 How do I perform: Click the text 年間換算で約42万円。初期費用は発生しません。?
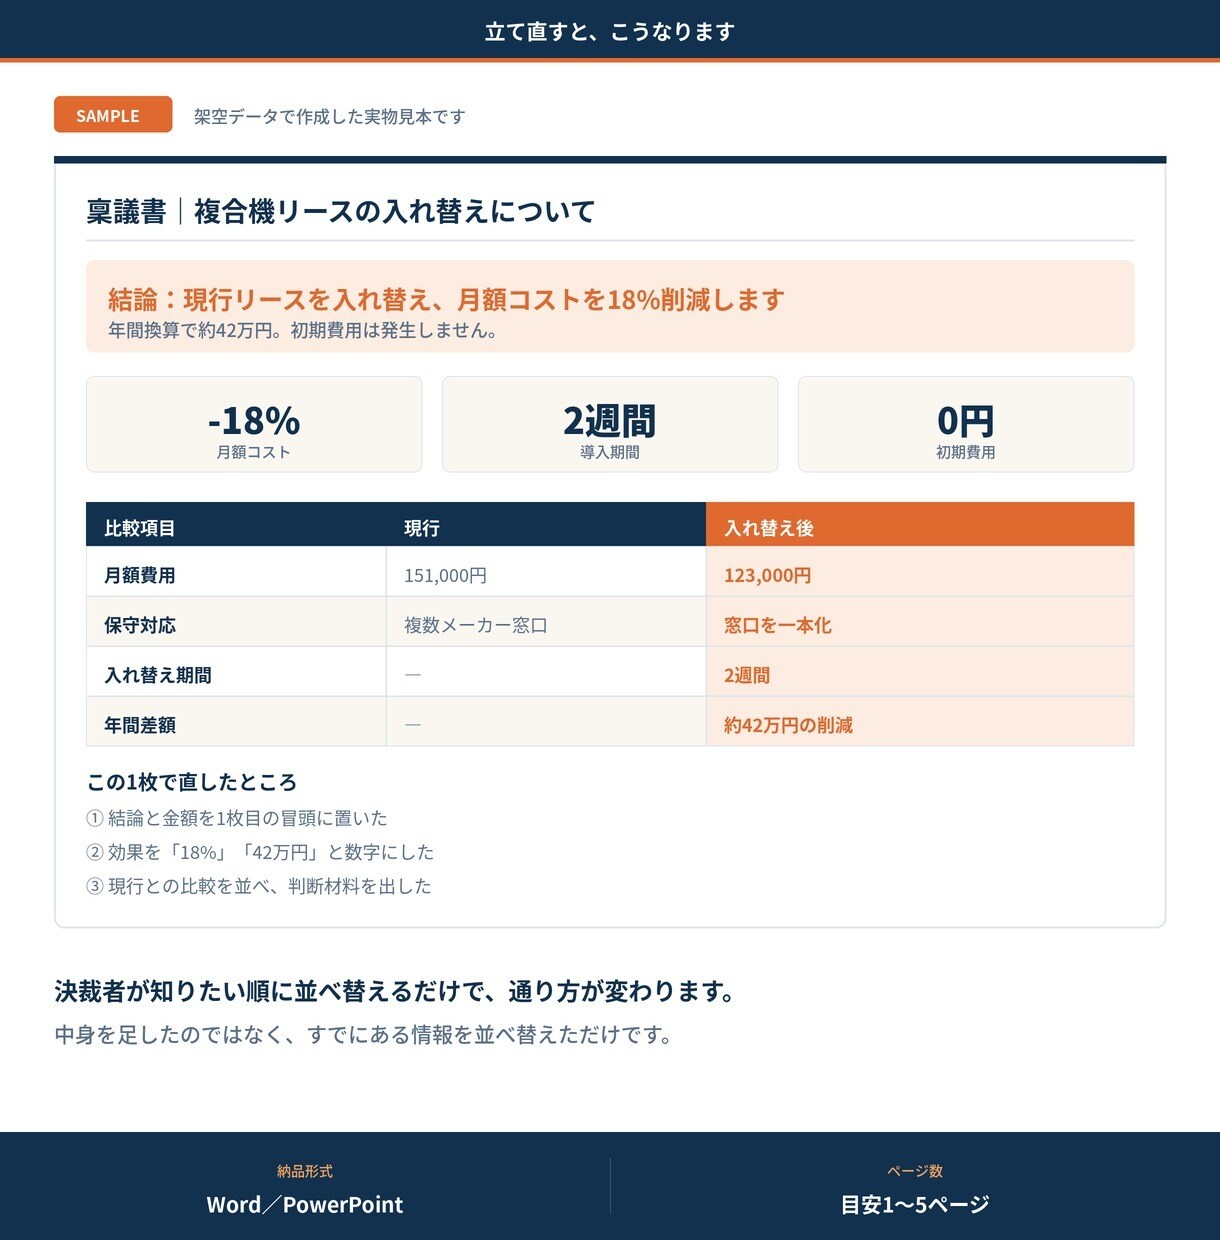(303, 331)
